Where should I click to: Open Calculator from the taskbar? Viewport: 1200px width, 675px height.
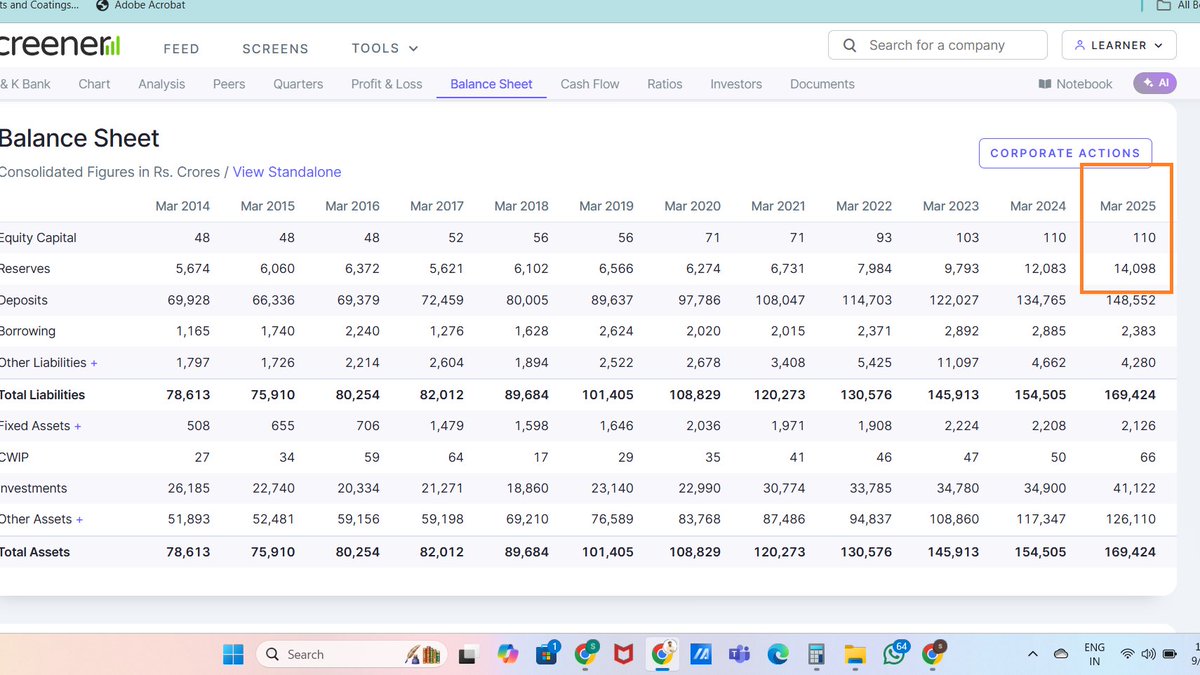(x=816, y=654)
